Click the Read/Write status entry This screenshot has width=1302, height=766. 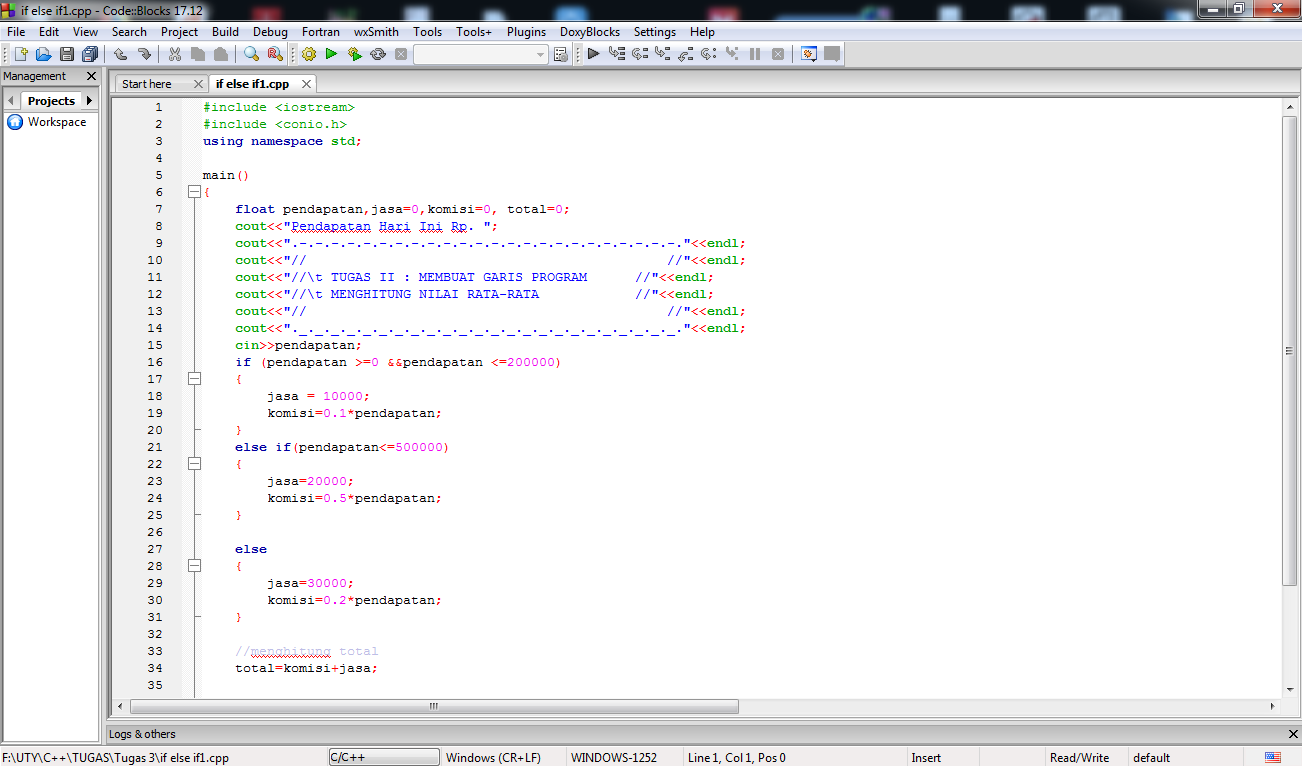click(x=1079, y=757)
